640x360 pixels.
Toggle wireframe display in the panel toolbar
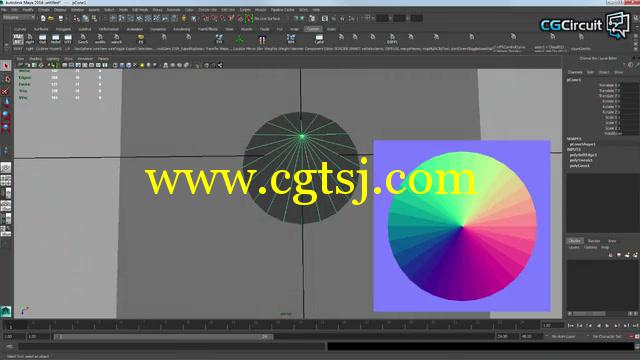116,65
